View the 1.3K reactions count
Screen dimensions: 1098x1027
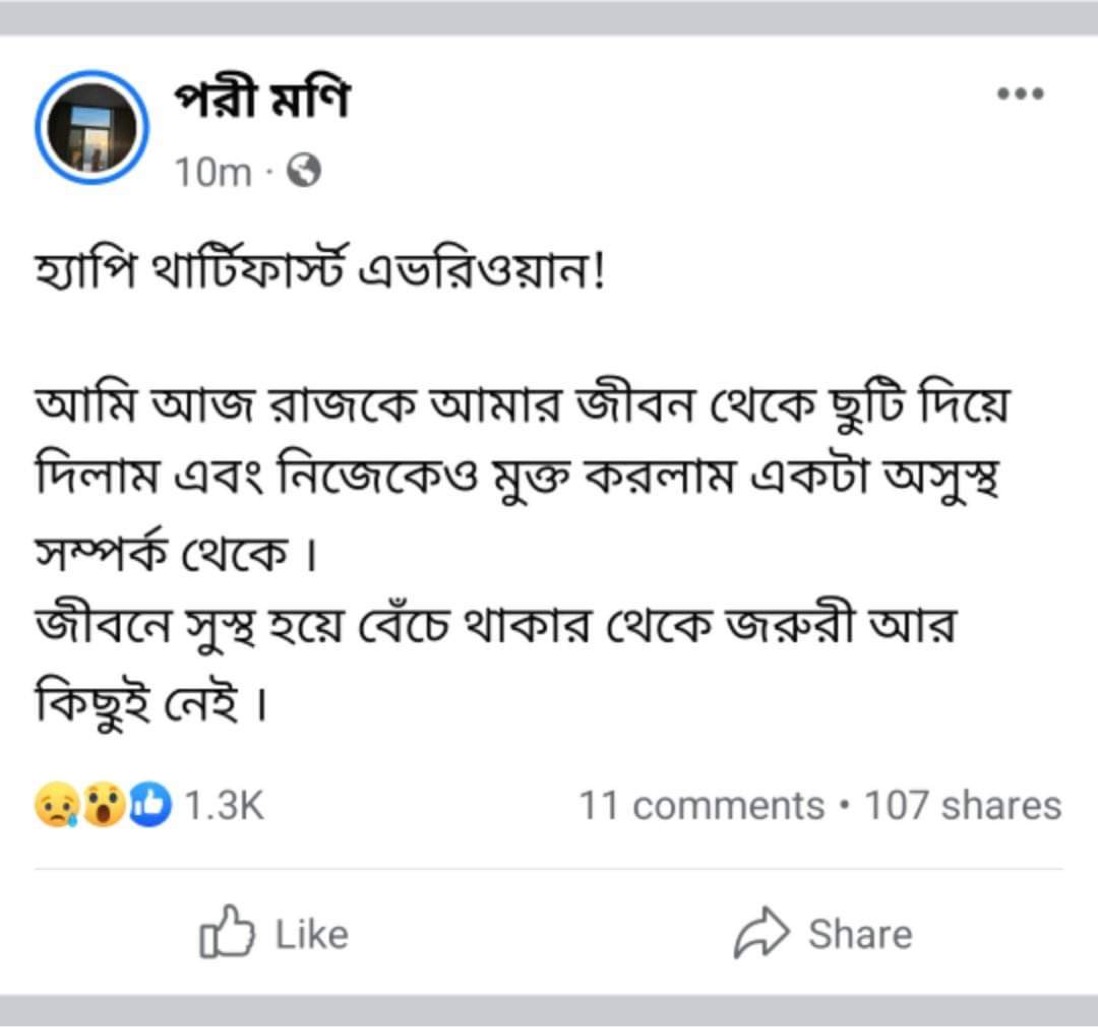click(x=224, y=805)
